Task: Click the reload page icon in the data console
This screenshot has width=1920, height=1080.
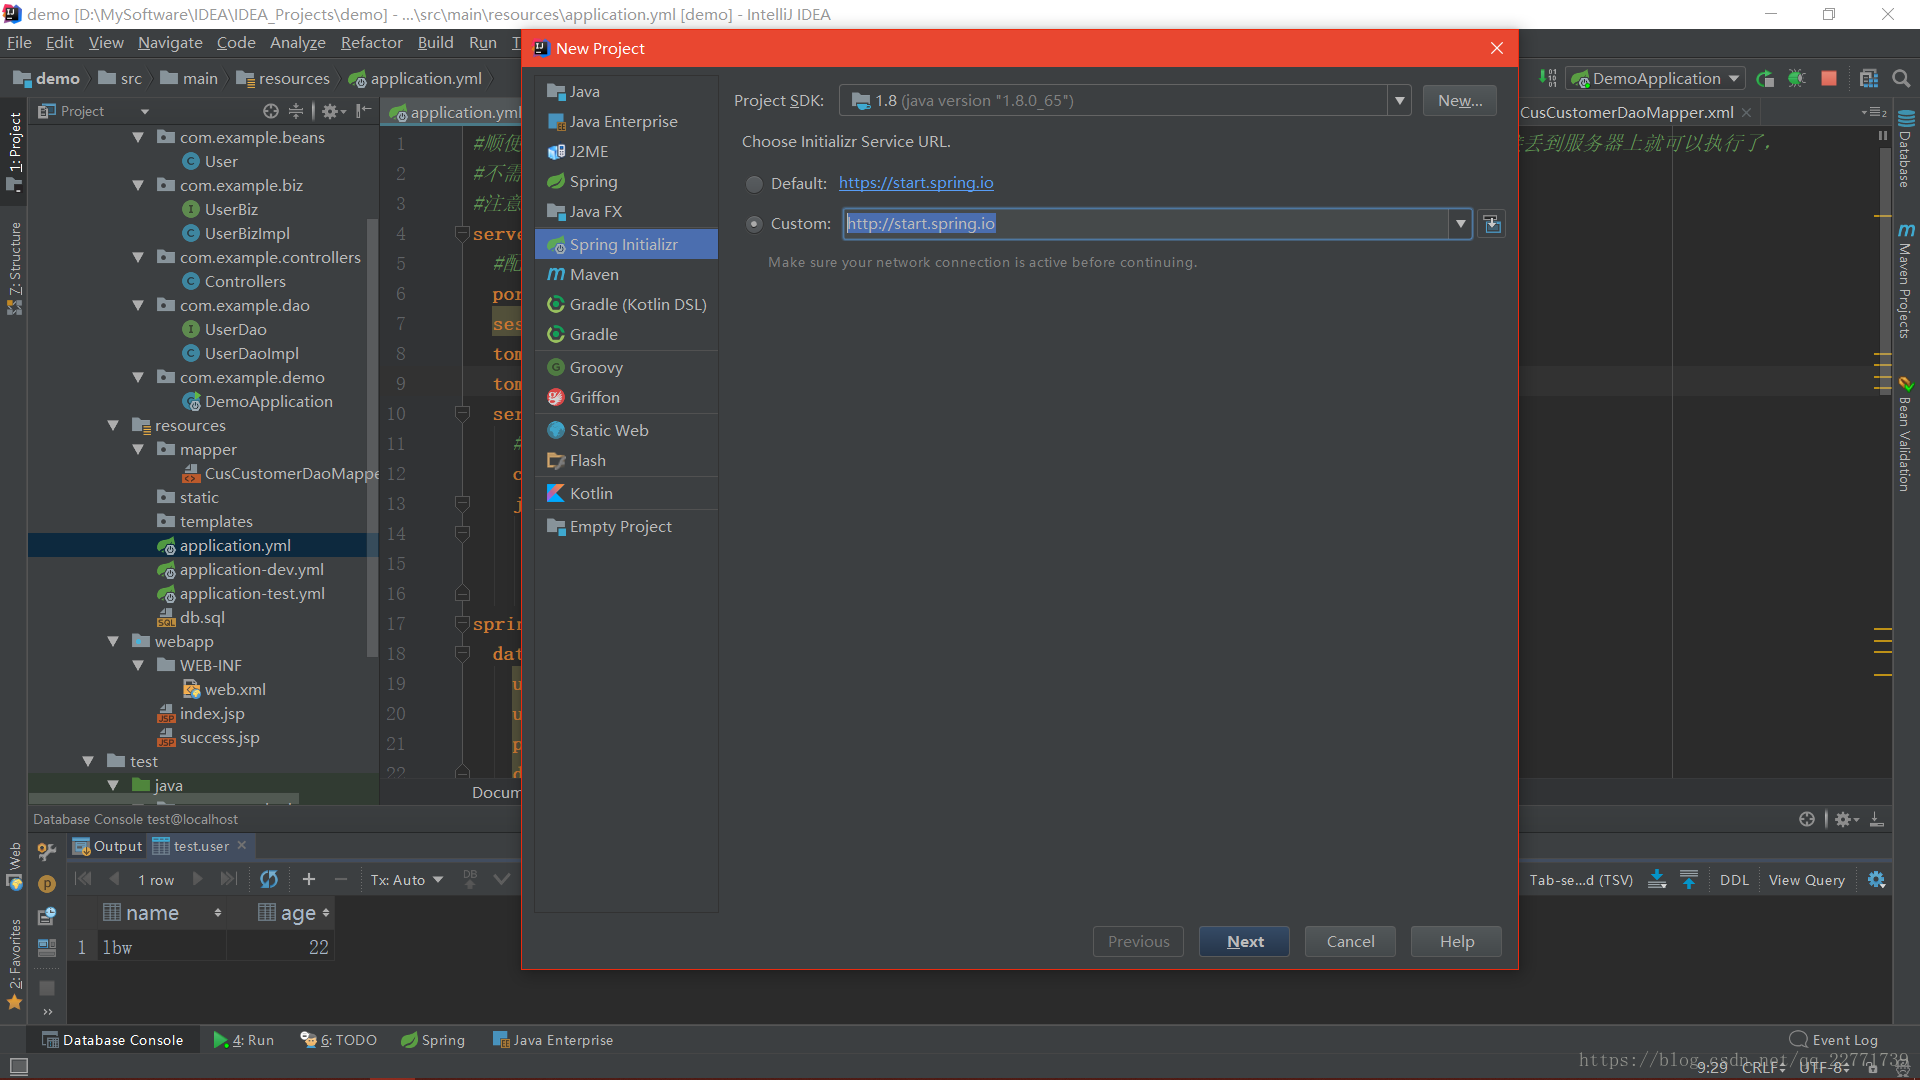Action: click(x=269, y=879)
